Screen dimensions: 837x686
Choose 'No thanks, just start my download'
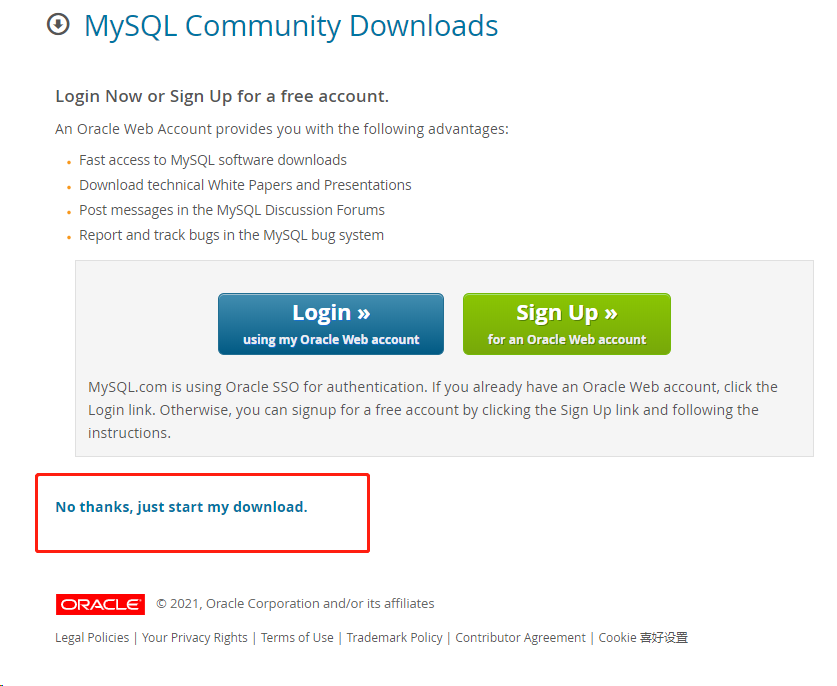181,507
